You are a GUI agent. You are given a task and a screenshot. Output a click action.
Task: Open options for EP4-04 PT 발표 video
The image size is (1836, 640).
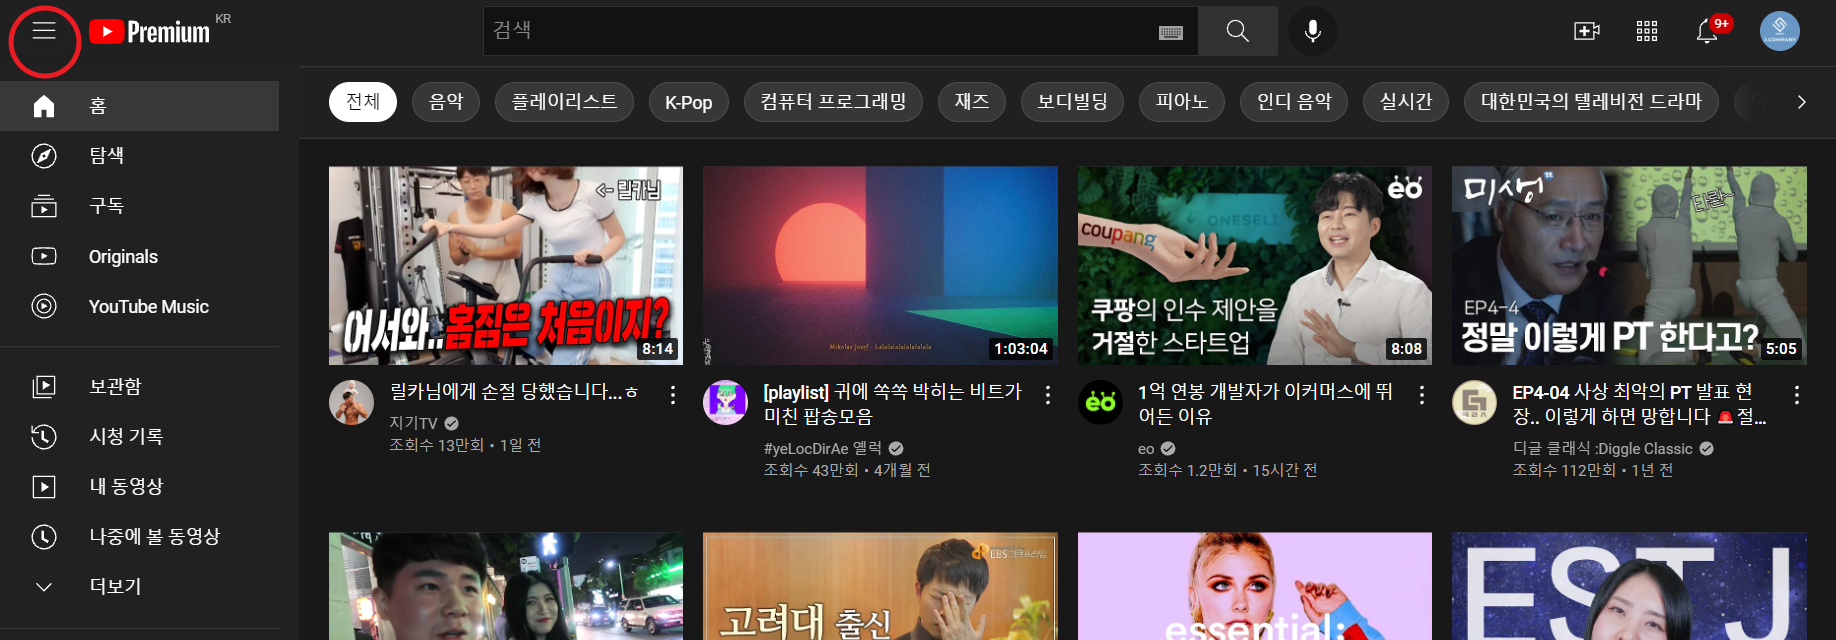[x=1797, y=395]
